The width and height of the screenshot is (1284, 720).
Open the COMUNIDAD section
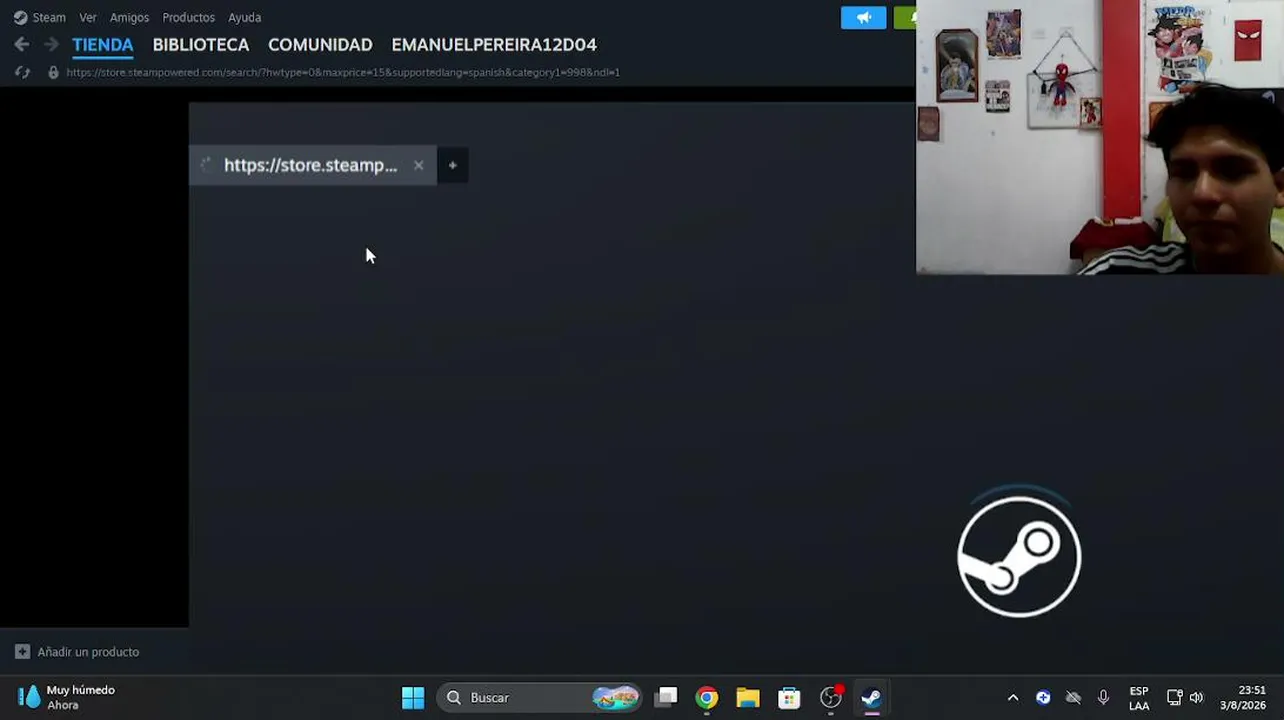tap(320, 45)
